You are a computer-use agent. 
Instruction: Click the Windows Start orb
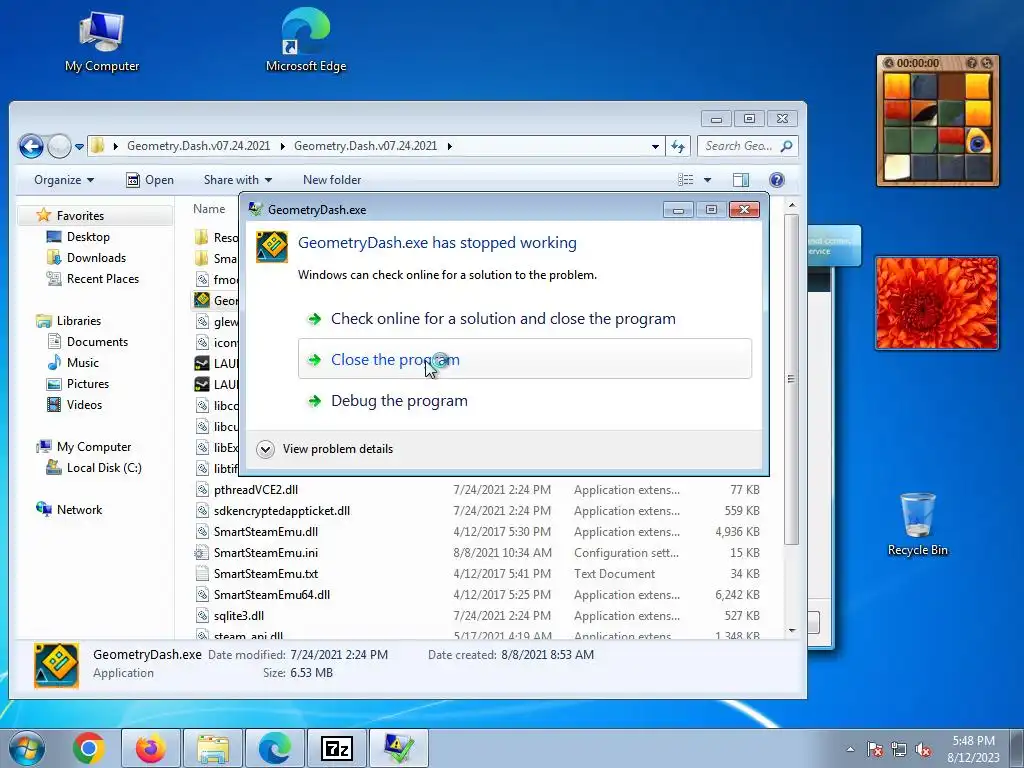27,748
